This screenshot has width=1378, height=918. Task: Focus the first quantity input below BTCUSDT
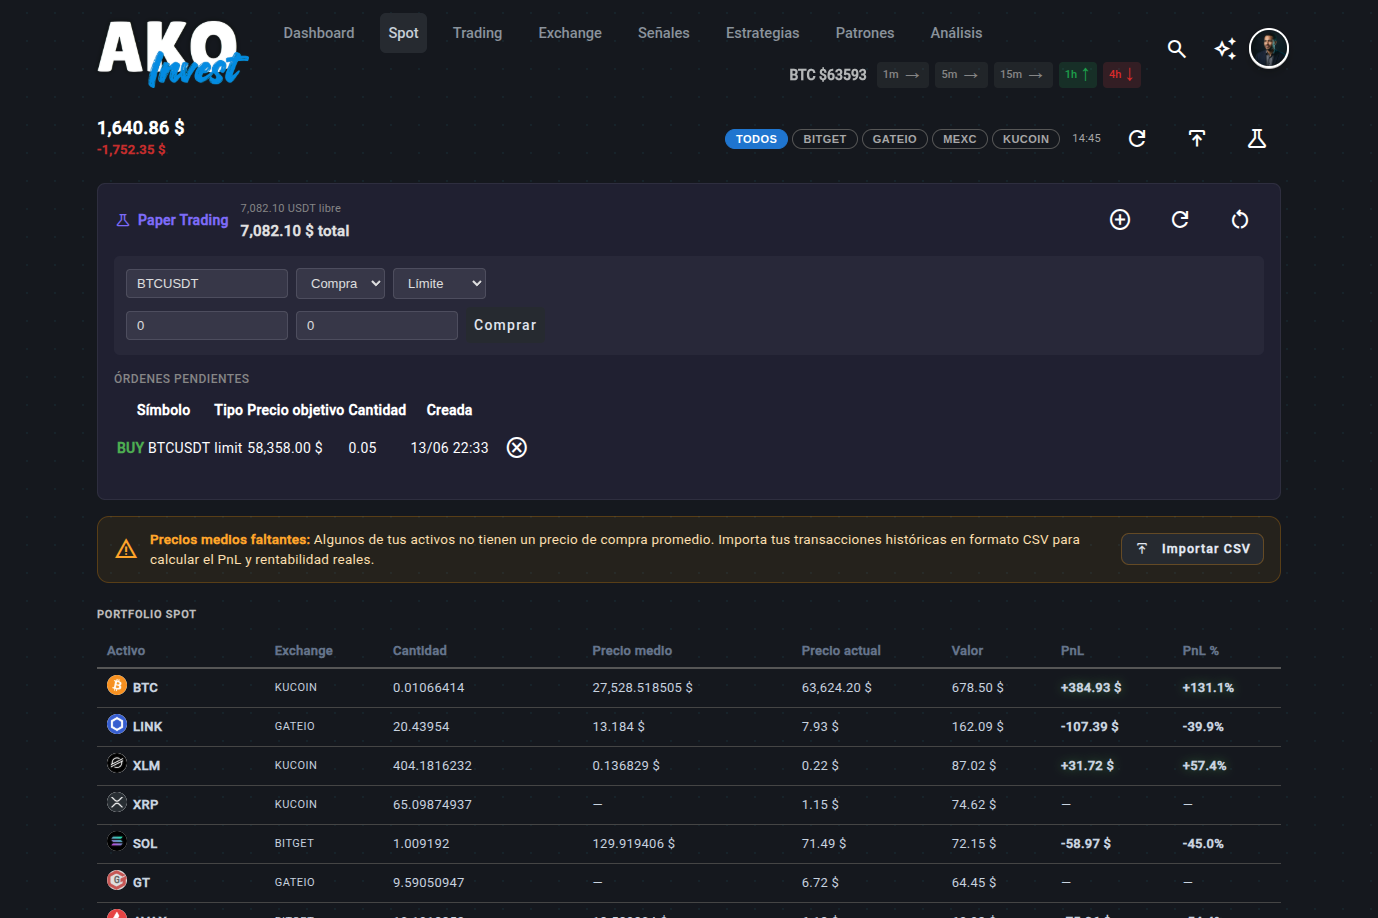click(x=207, y=326)
